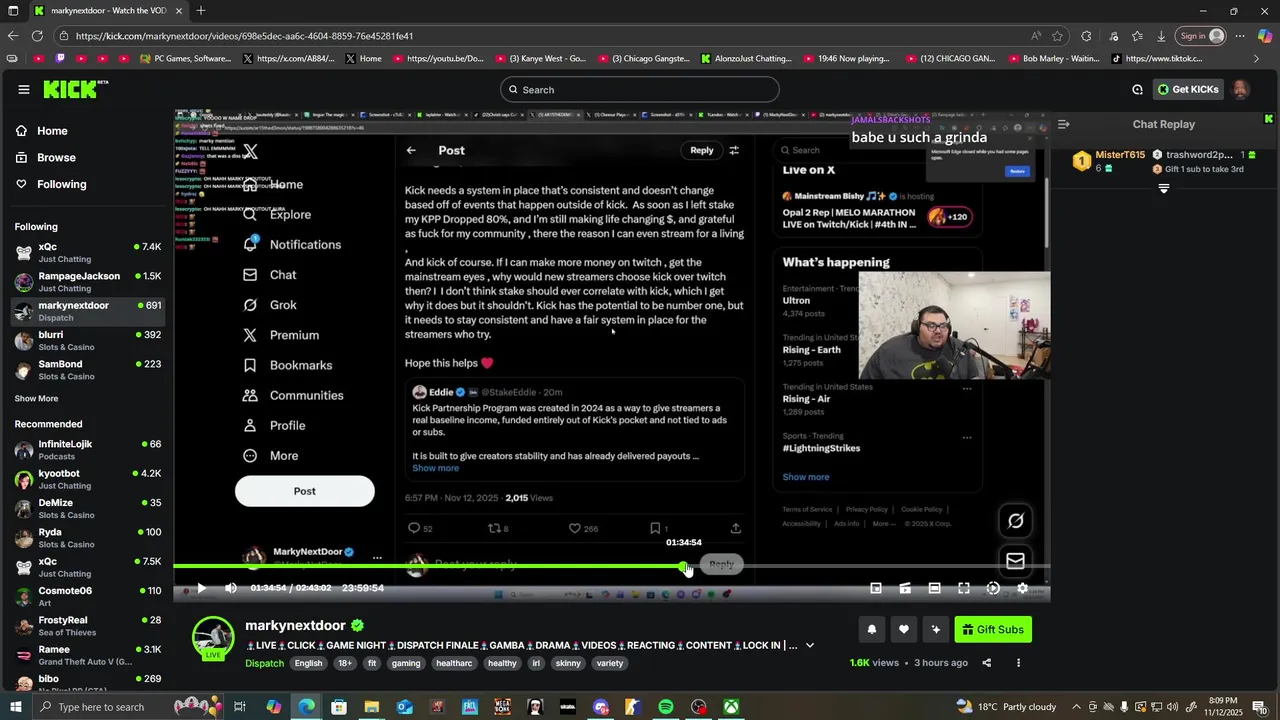Focus the Kick search box
1280x720 pixels.
(x=639, y=89)
